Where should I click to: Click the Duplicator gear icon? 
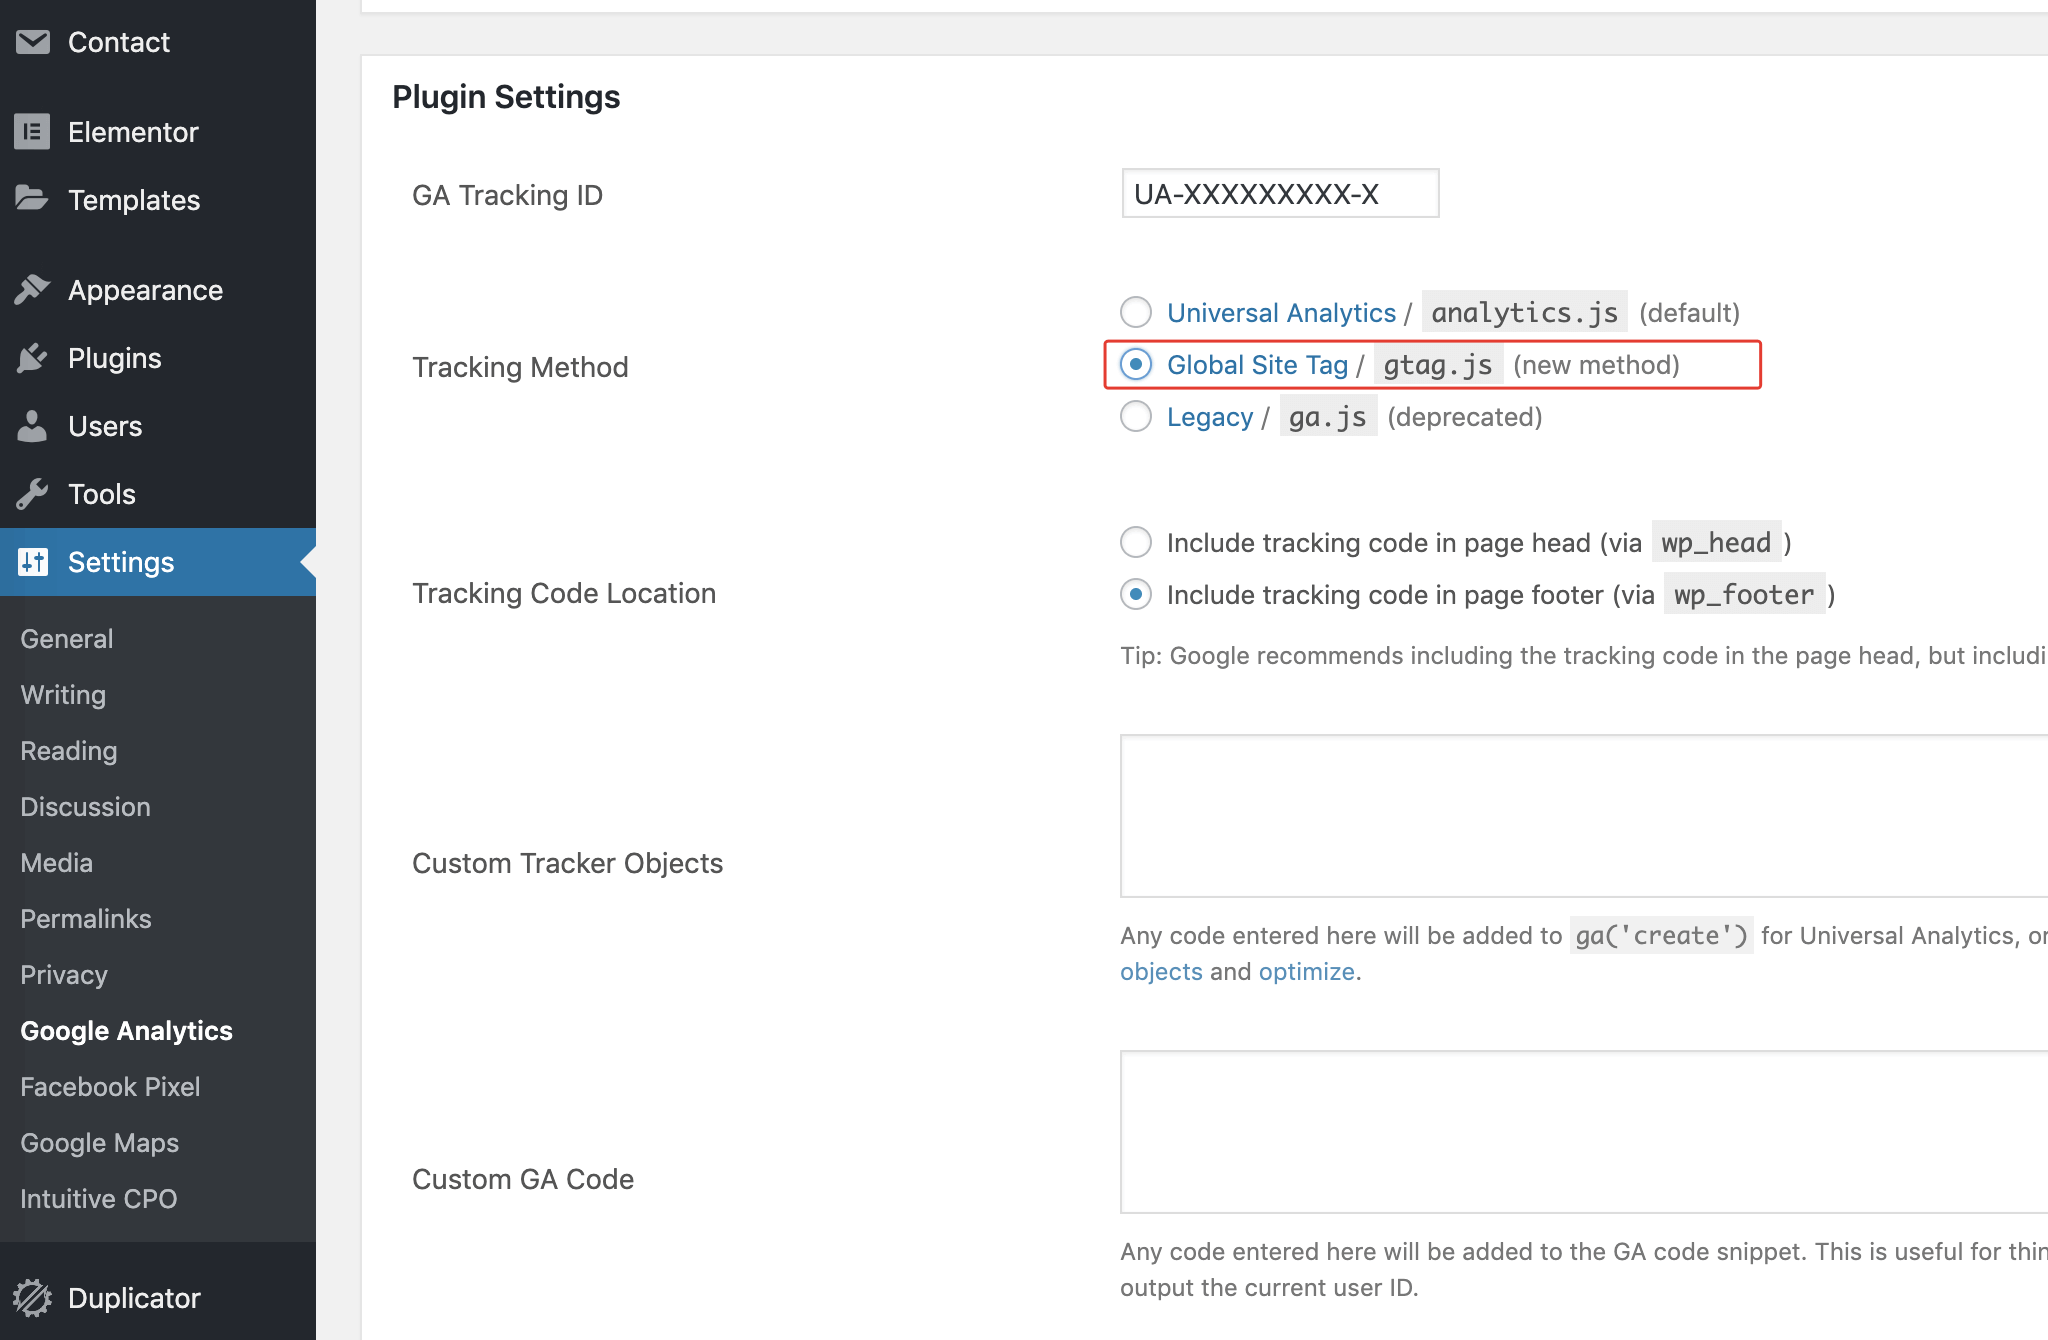32,1298
